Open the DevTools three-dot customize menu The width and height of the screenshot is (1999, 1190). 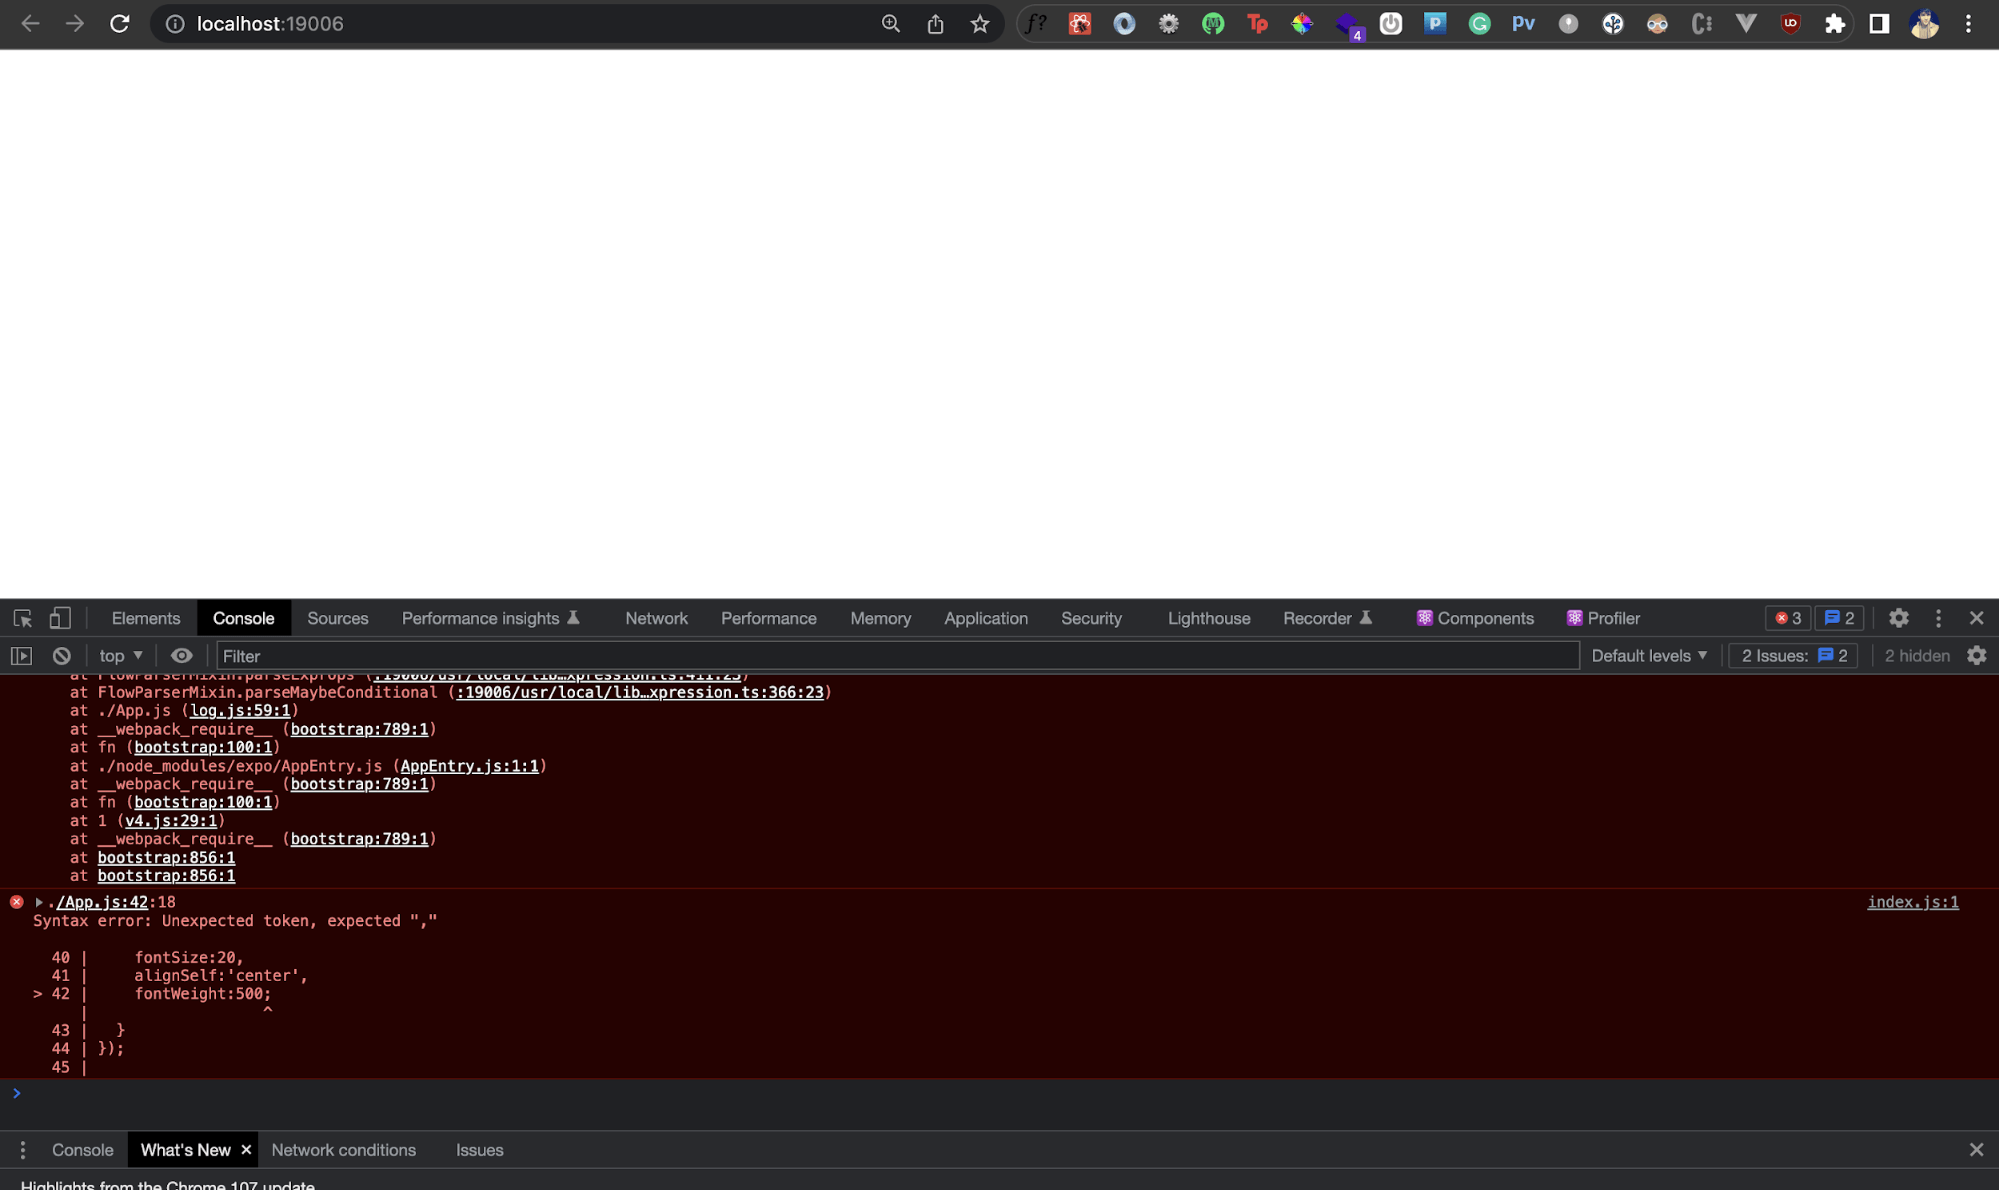click(x=1938, y=618)
